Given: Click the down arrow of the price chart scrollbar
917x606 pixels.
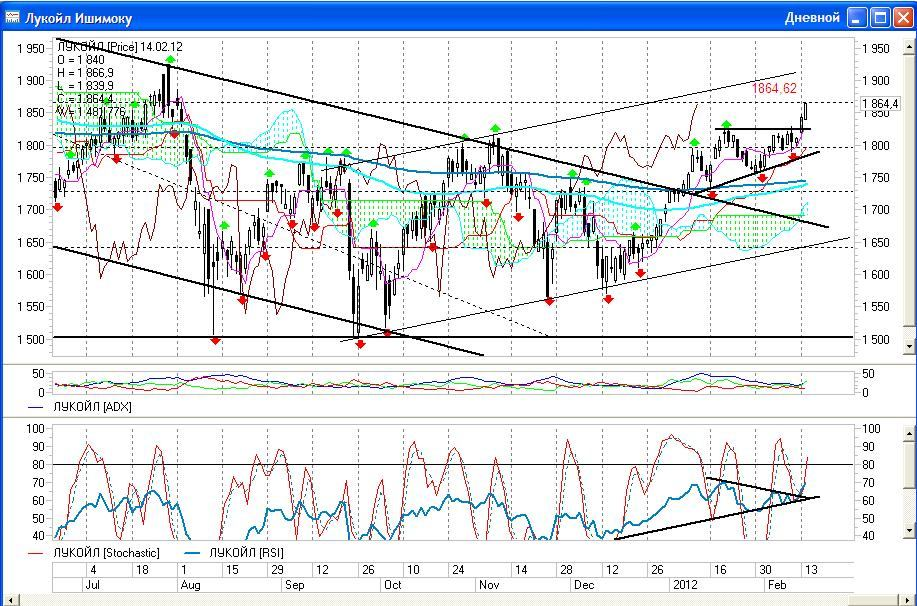Looking at the screenshot, I should click(x=909, y=346).
